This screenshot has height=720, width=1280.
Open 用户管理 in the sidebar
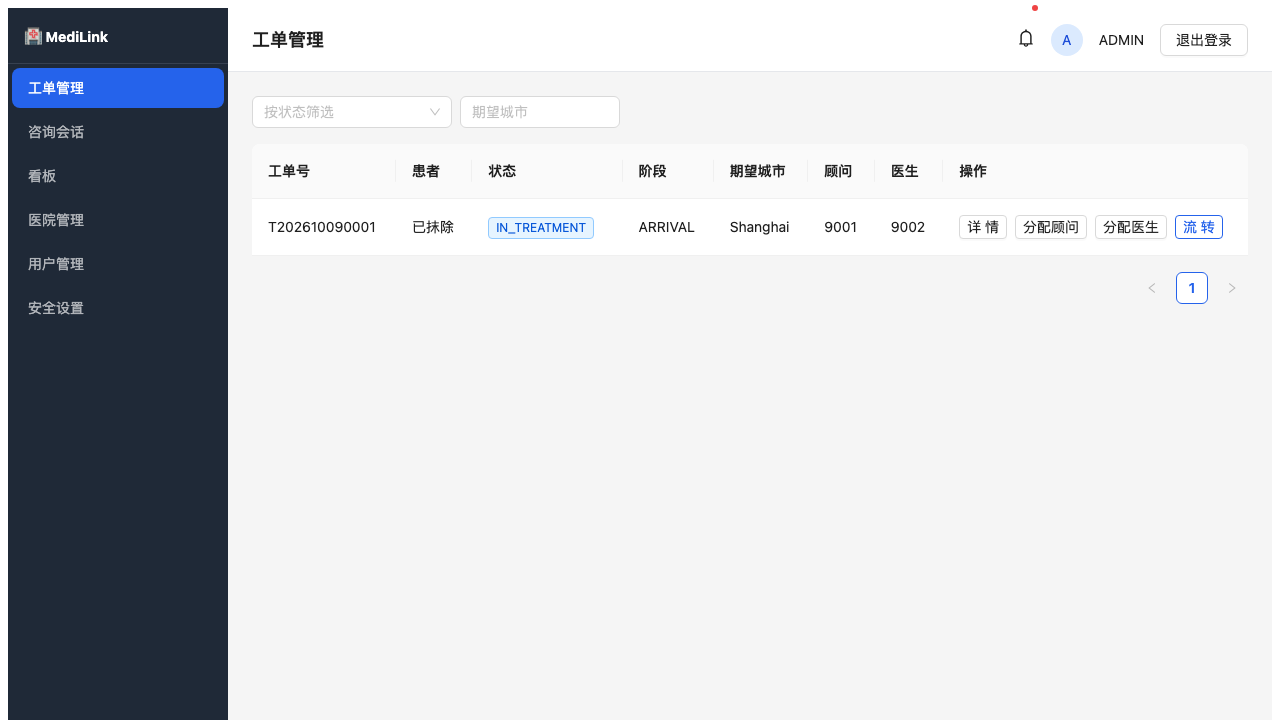pyautogui.click(x=118, y=264)
